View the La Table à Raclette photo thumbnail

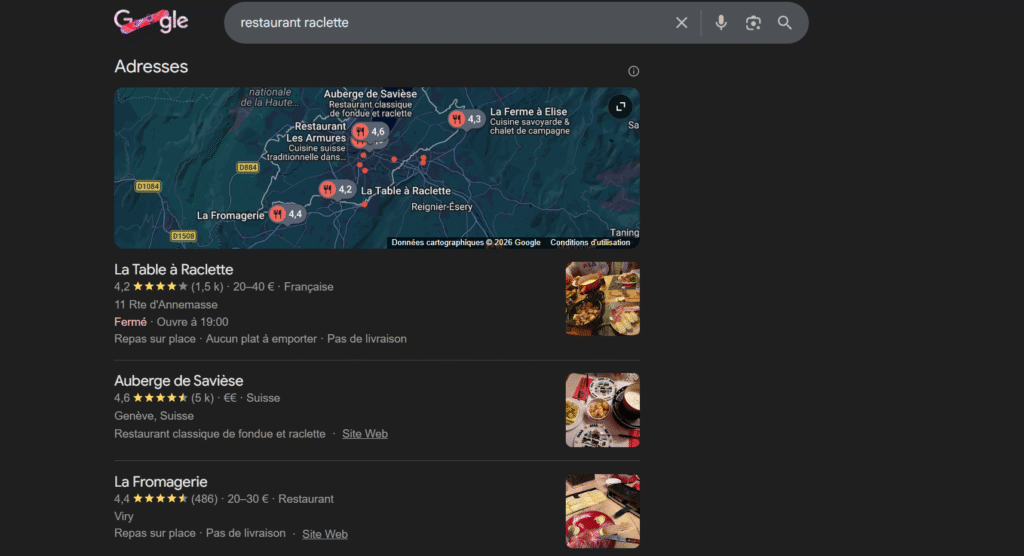[x=603, y=299]
